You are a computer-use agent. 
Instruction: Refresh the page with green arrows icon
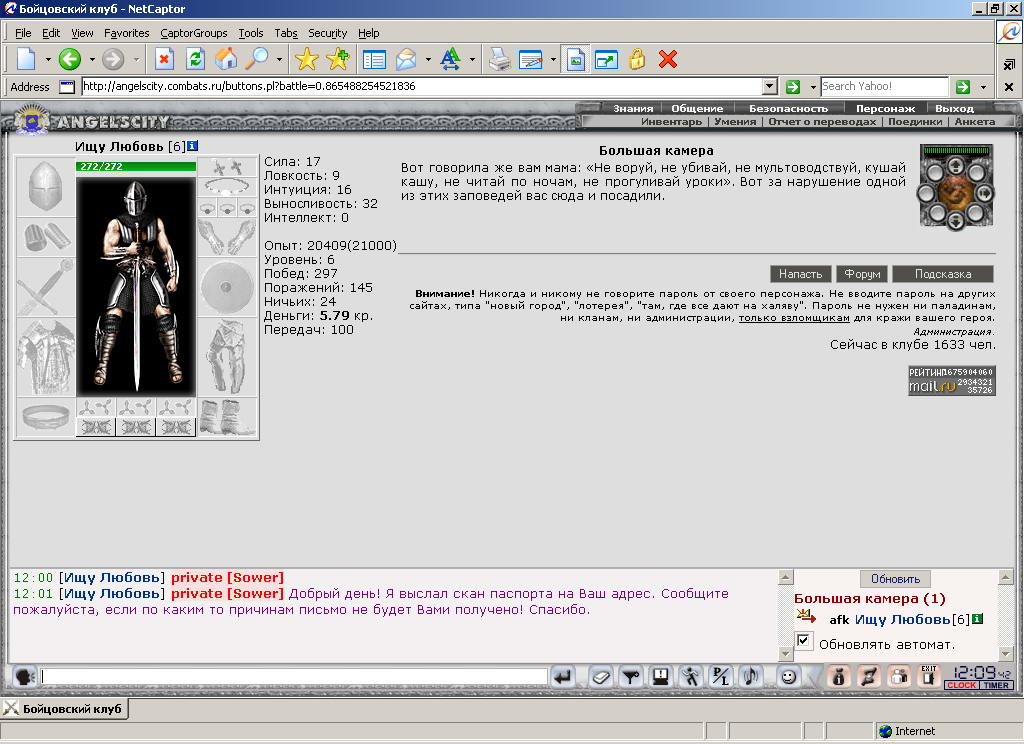click(x=195, y=59)
